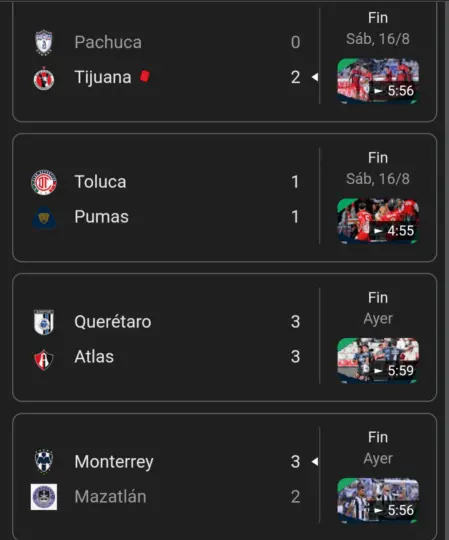Click the Pumas team crest
449x540 pixels.
pos(44,218)
